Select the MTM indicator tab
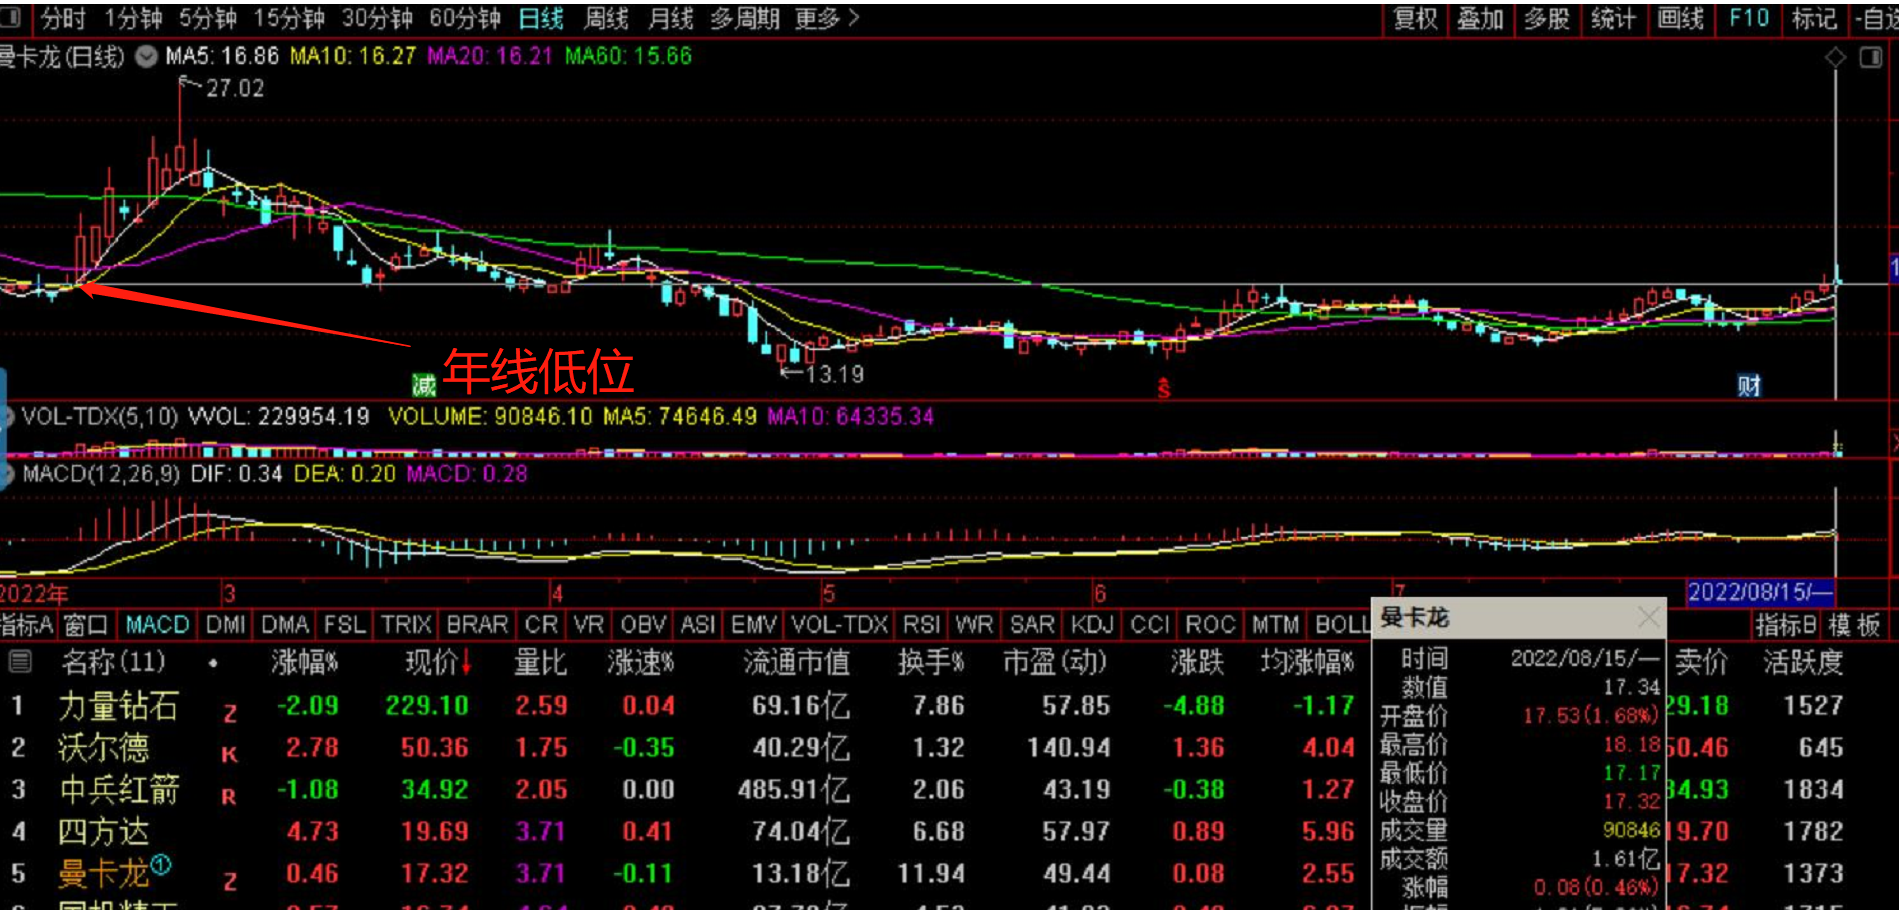The image size is (1901, 910). 1275,625
